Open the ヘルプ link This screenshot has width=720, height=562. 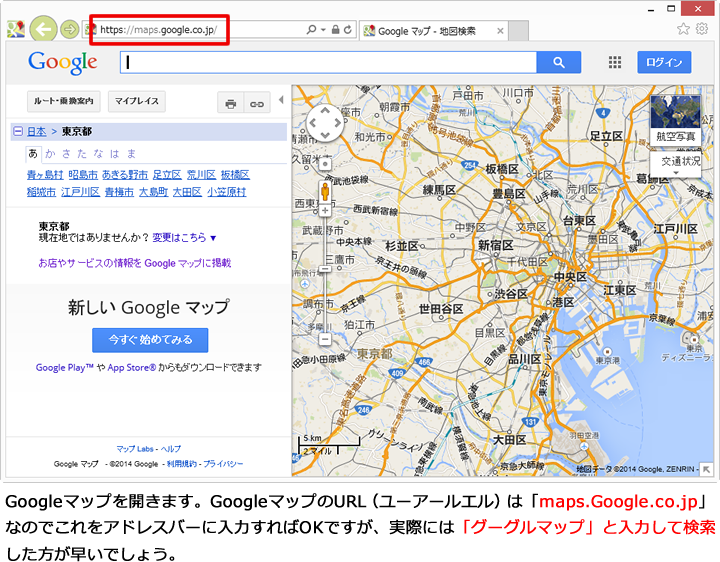coord(171,449)
